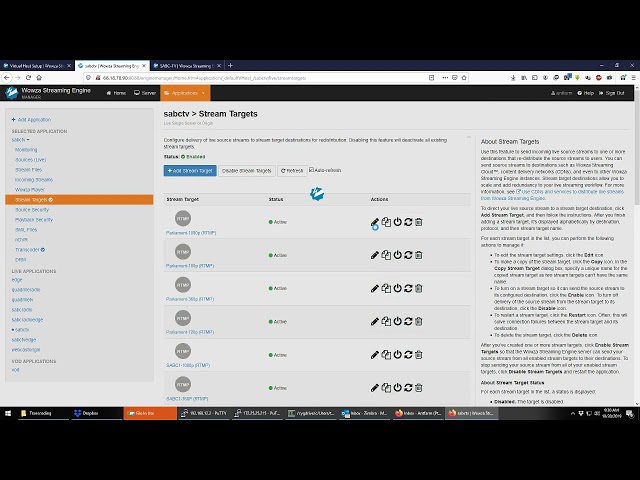Image resolution: width=640 pixels, height=480 pixels.
Task: Edit the Parliament-720p stream target
Action: click(x=375, y=322)
